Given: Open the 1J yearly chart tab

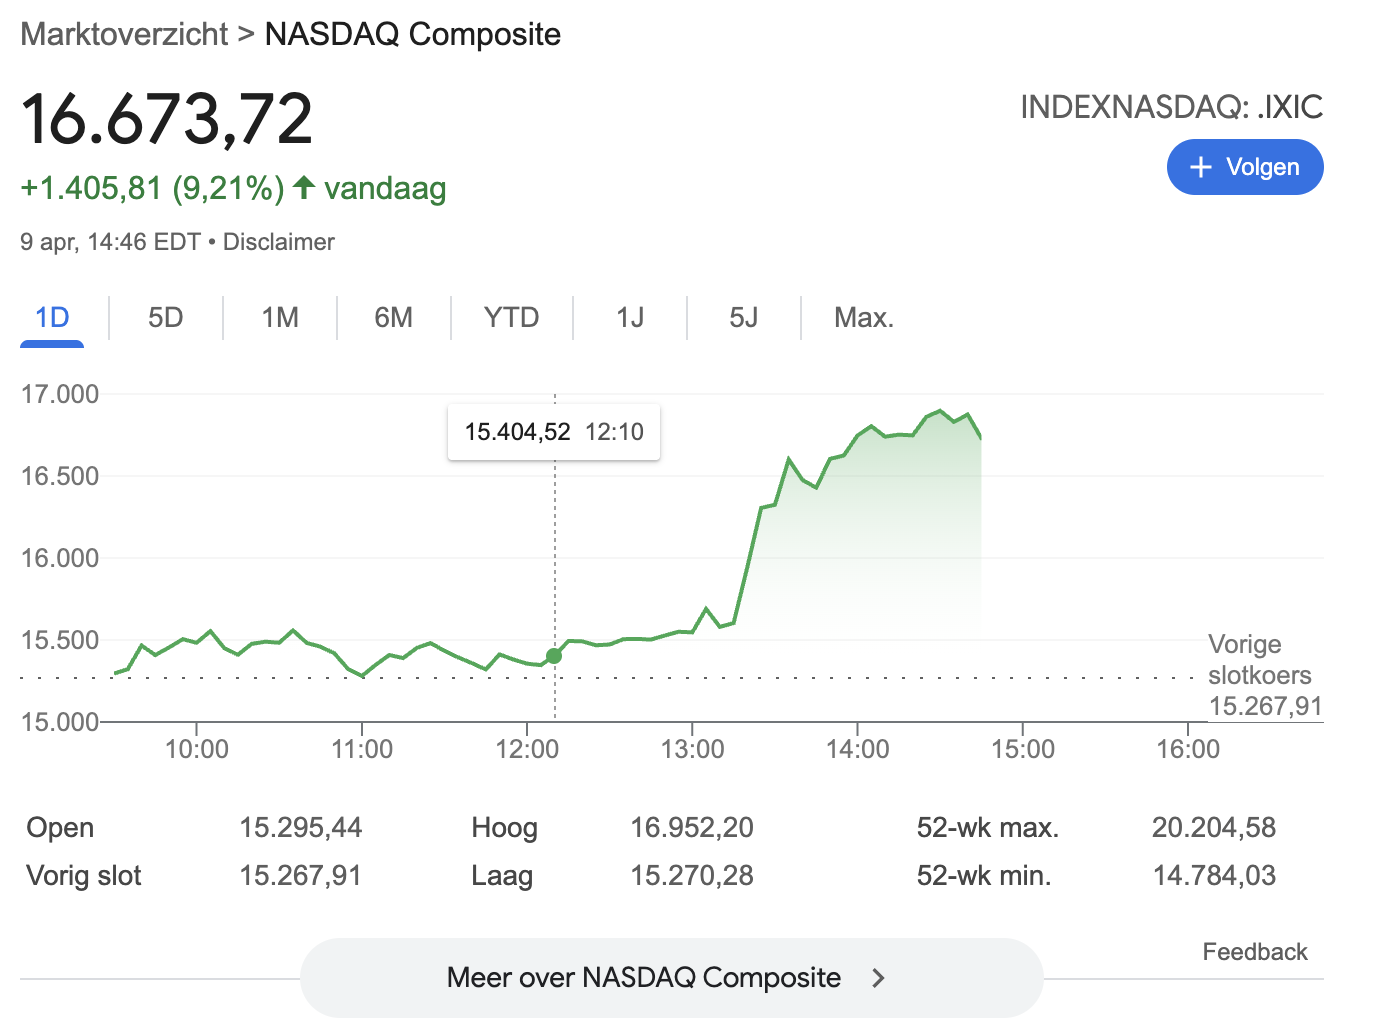Looking at the screenshot, I should 630,318.
